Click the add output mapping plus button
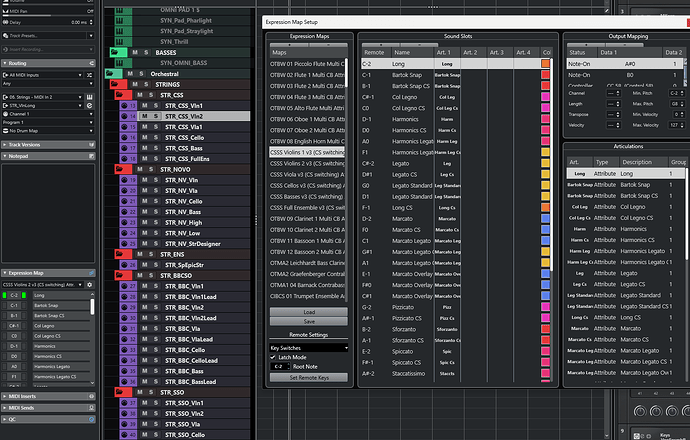This screenshot has height=440, width=690. [x=586, y=45]
